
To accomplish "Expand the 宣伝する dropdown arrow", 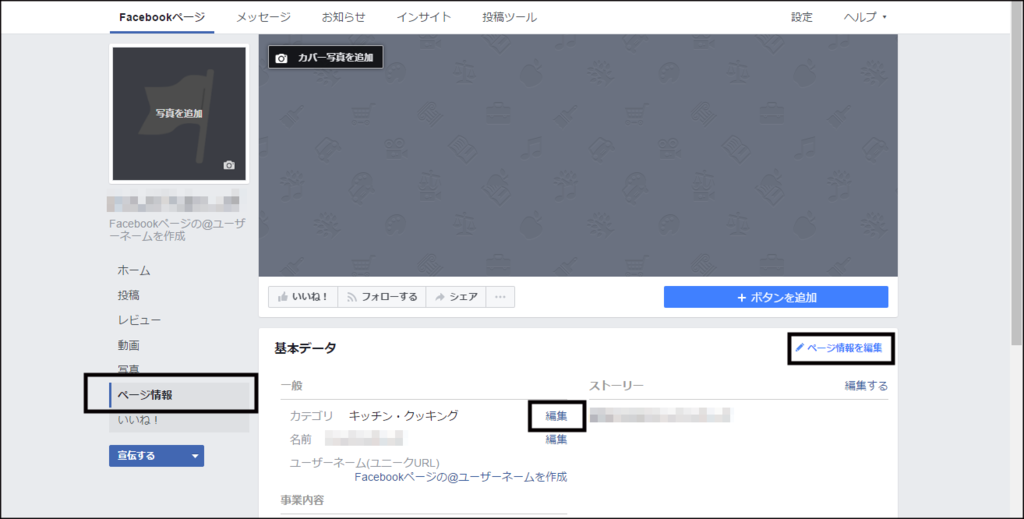I will pos(195,456).
